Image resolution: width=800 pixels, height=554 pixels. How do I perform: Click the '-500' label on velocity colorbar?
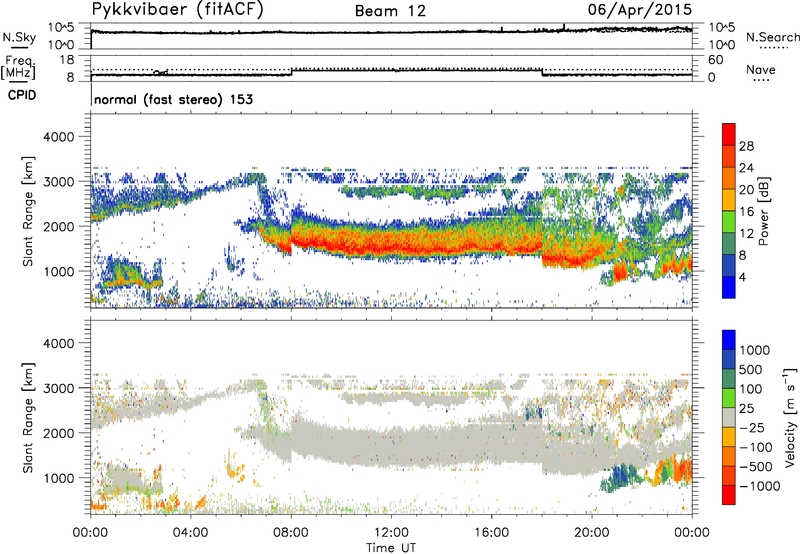click(756, 467)
